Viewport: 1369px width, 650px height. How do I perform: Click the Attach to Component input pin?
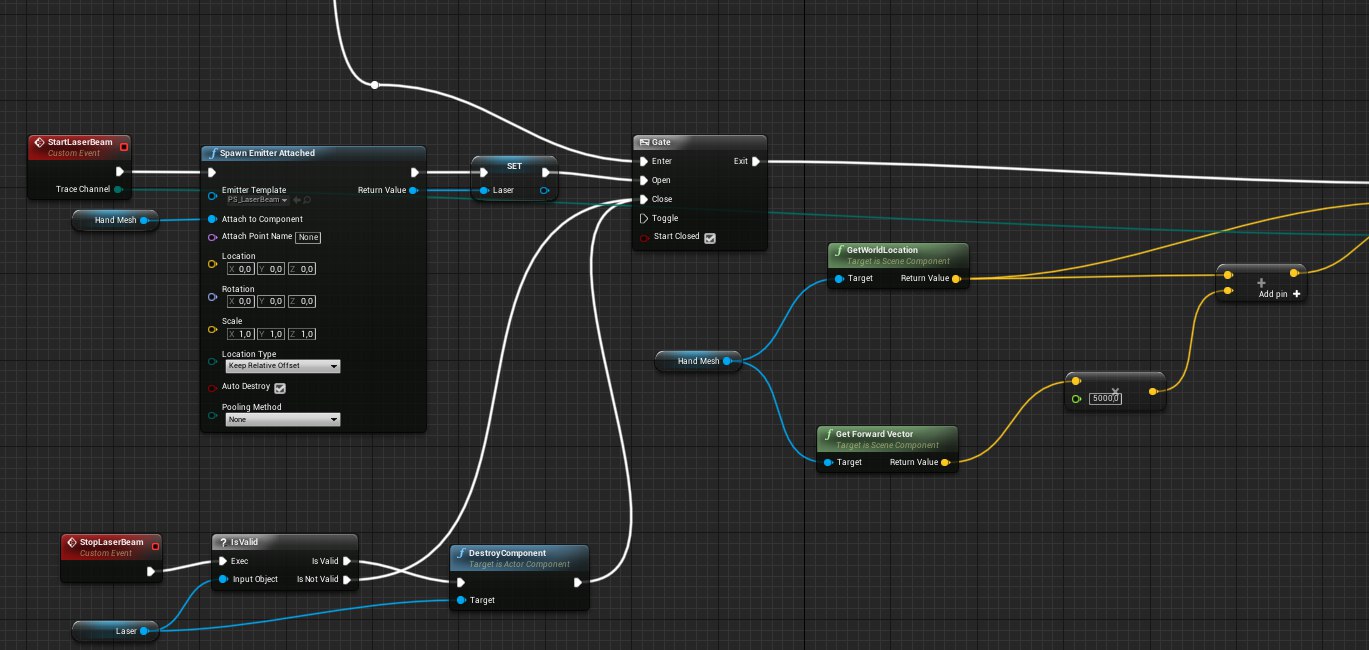[212, 219]
